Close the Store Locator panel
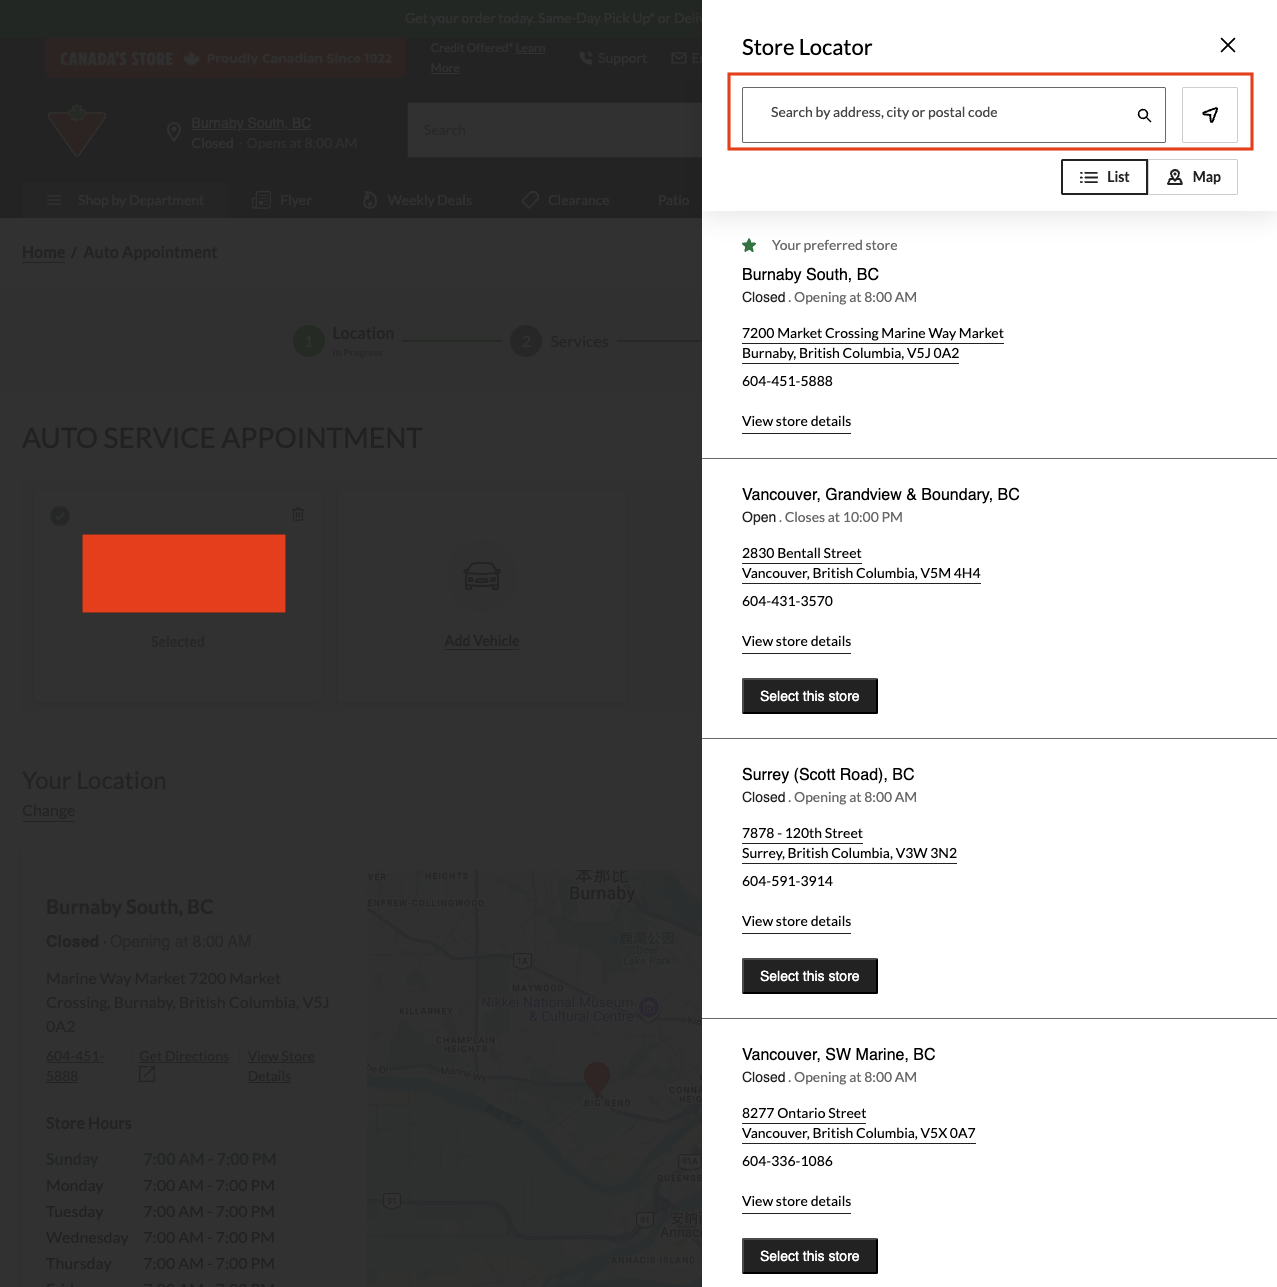The height and width of the screenshot is (1287, 1277). (1227, 45)
